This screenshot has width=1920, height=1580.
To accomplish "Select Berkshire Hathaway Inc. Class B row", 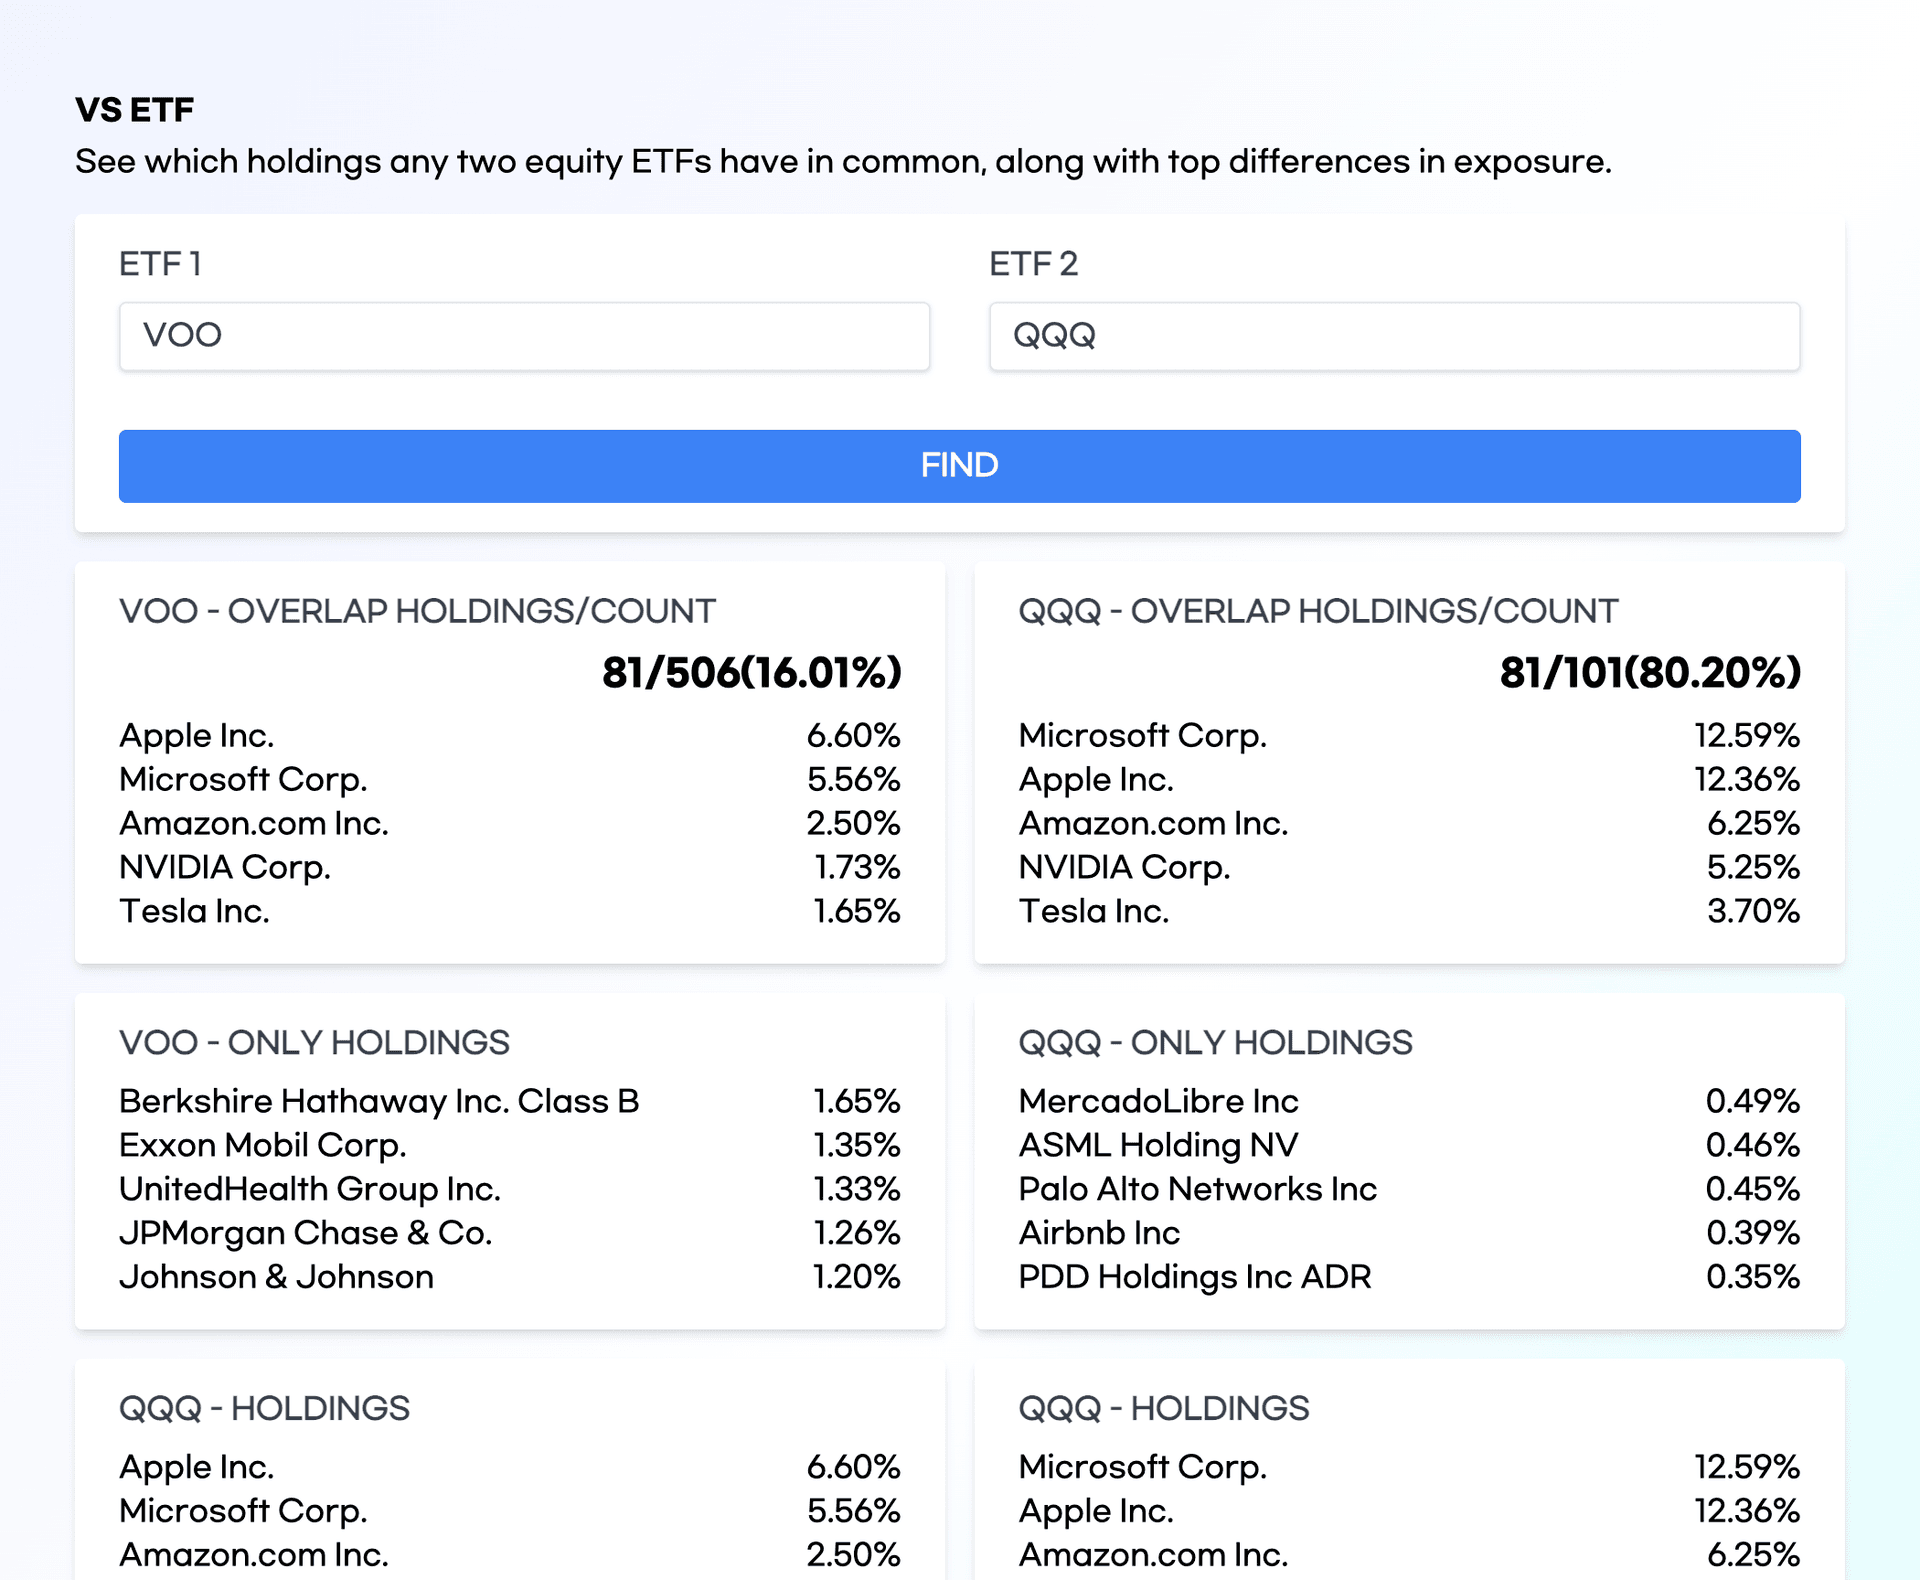I will tap(510, 1101).
